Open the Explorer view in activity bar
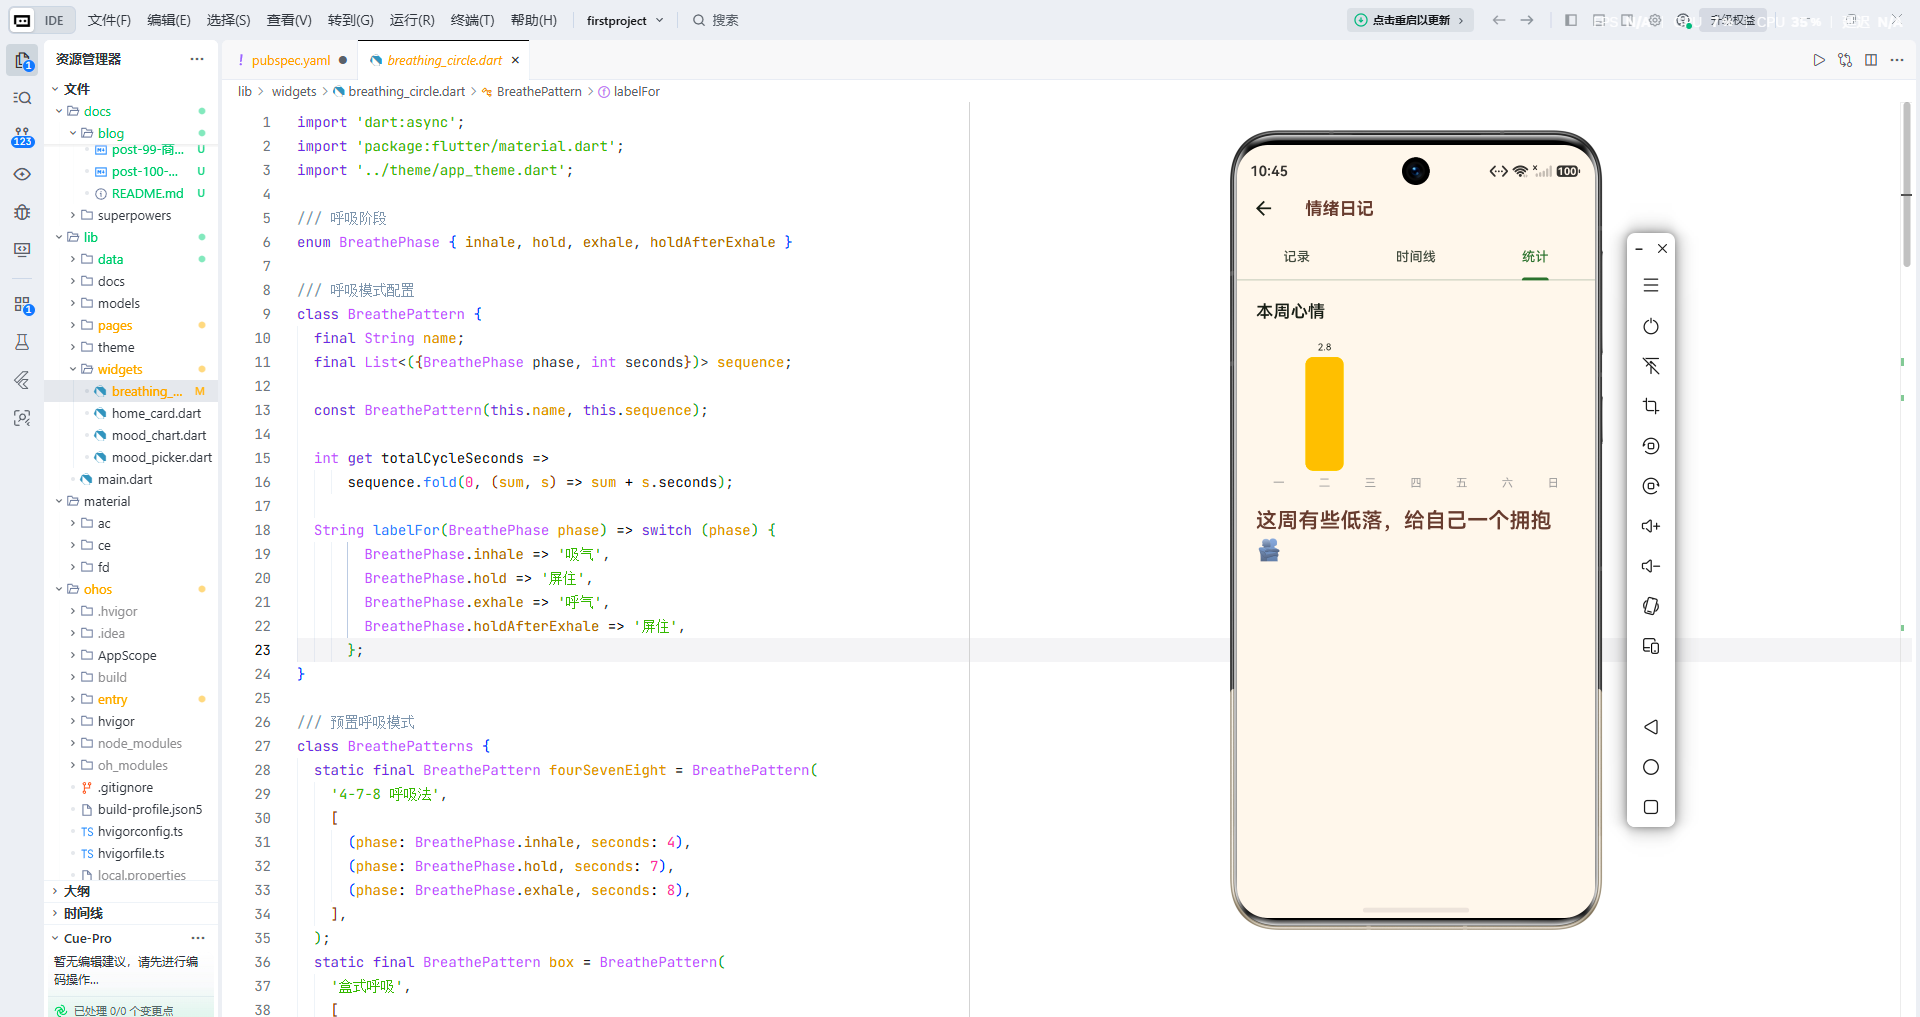Viewport: 1920px width, 1017px height. pos(22,60)
